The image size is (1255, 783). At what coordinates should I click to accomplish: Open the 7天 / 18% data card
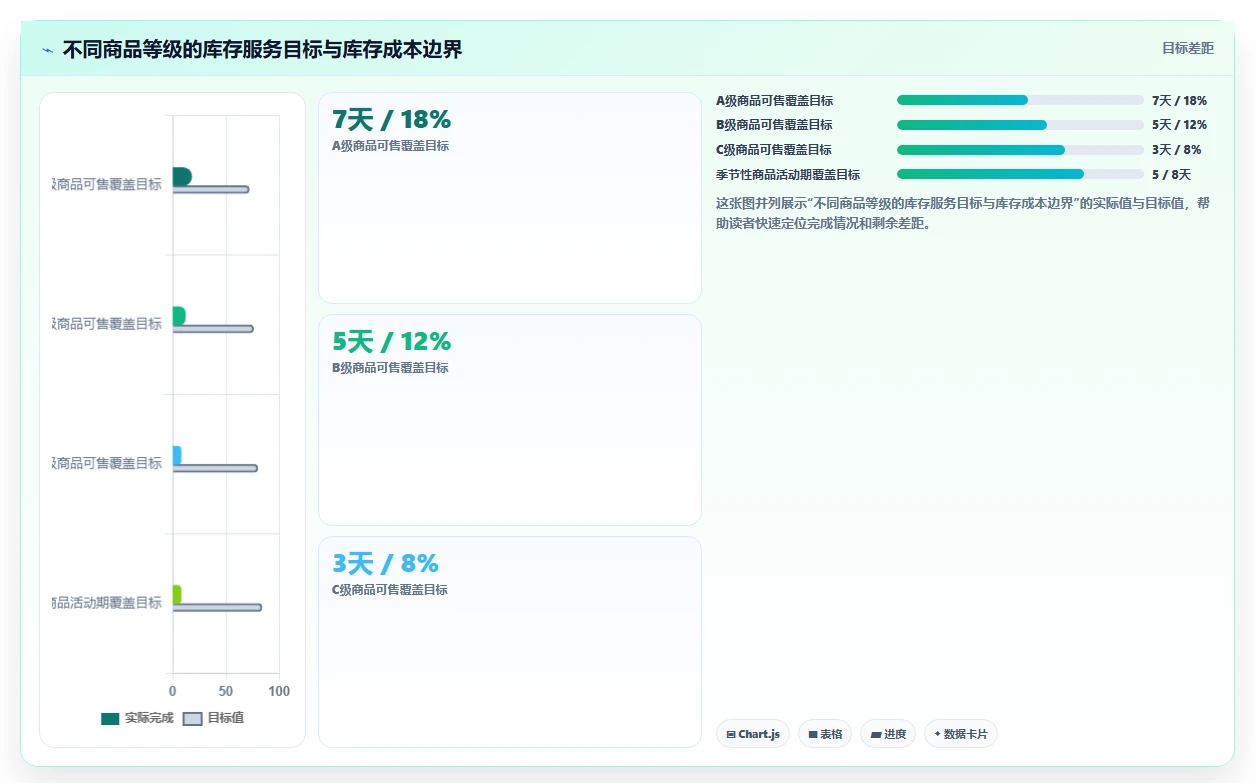pos(510,198)
